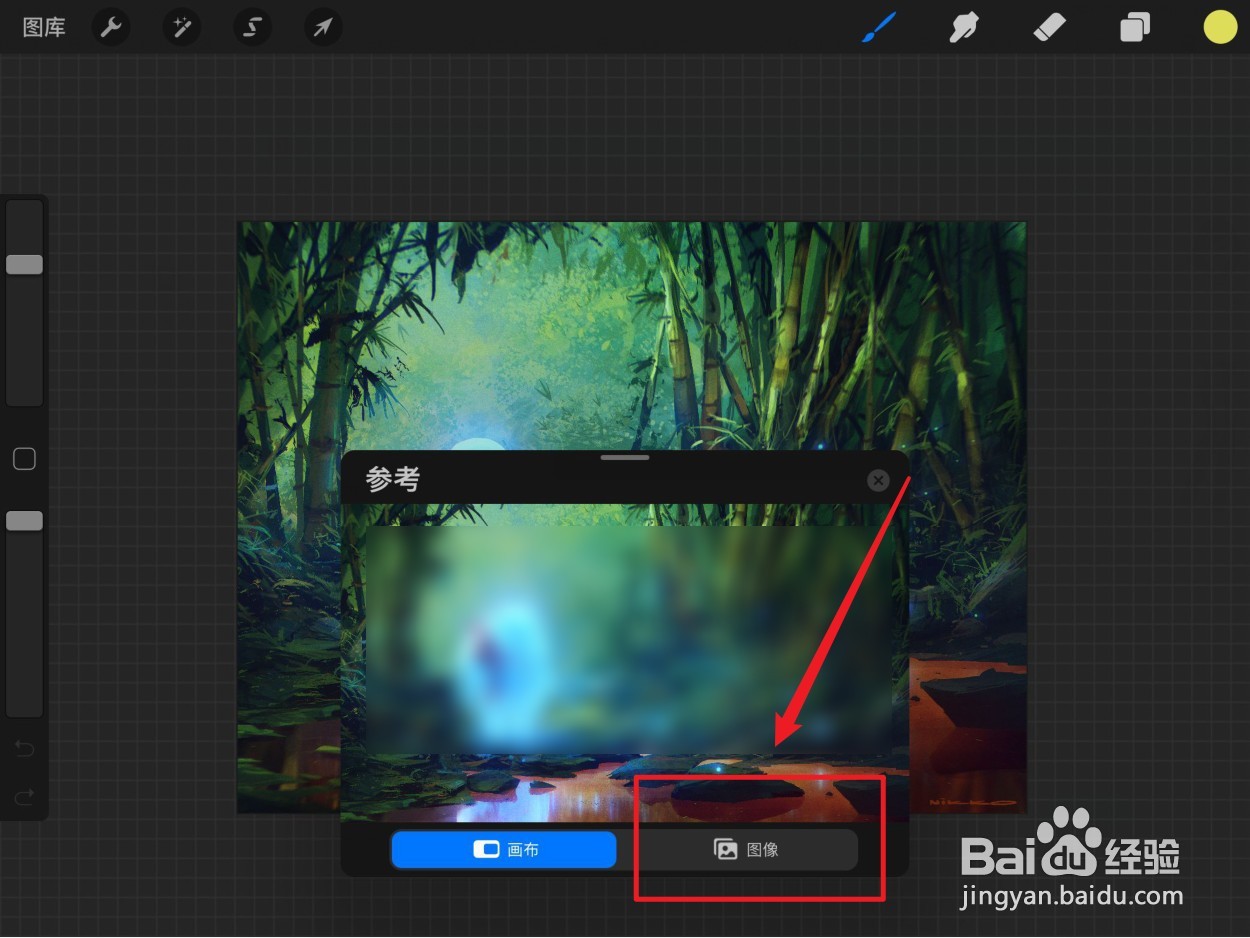Click the 参考 panel title
1250x938 pixels.
coord(392,480)
